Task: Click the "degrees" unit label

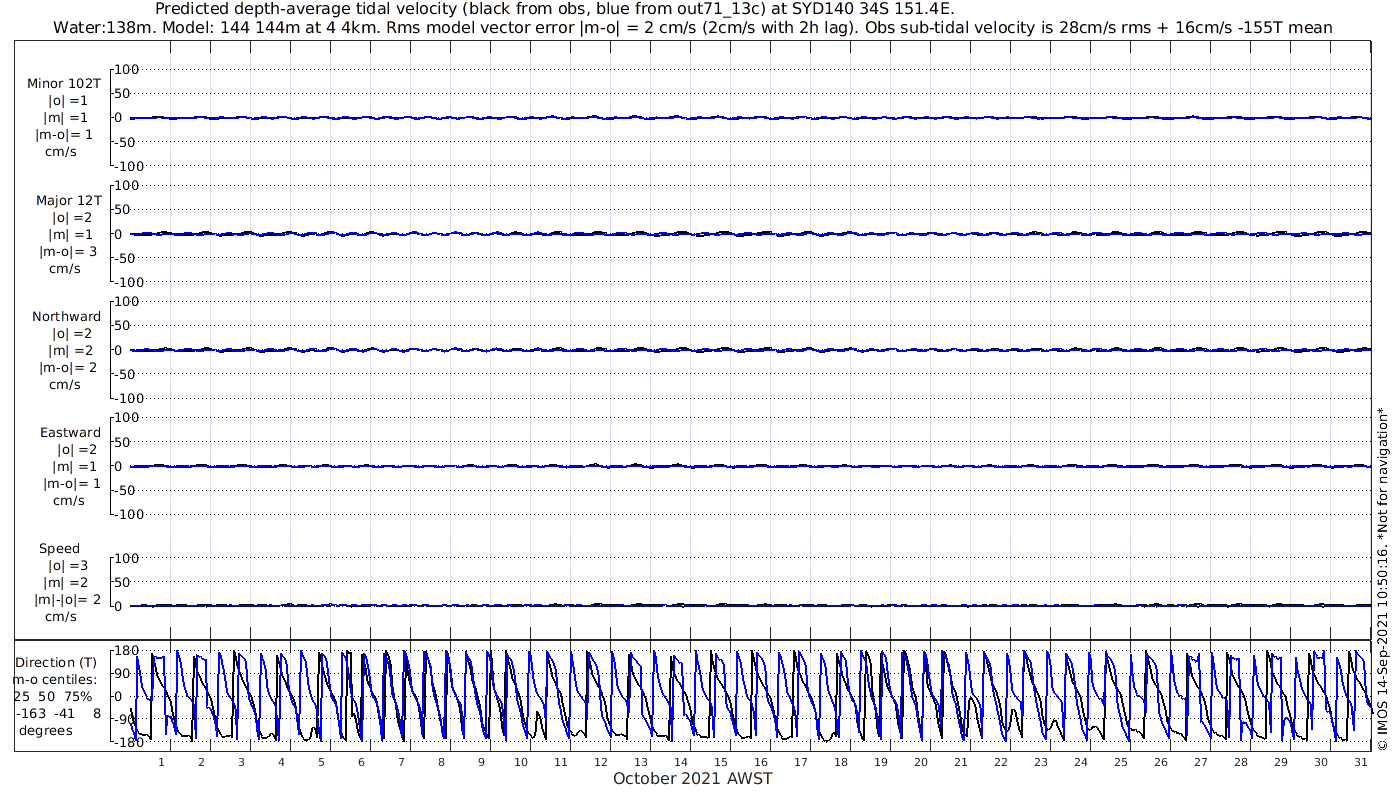Action: point(46,730)
